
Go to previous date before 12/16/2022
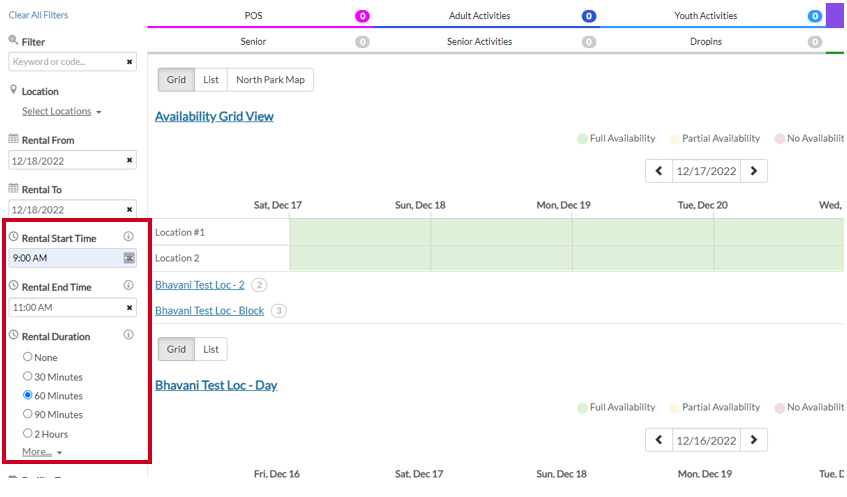658,440
